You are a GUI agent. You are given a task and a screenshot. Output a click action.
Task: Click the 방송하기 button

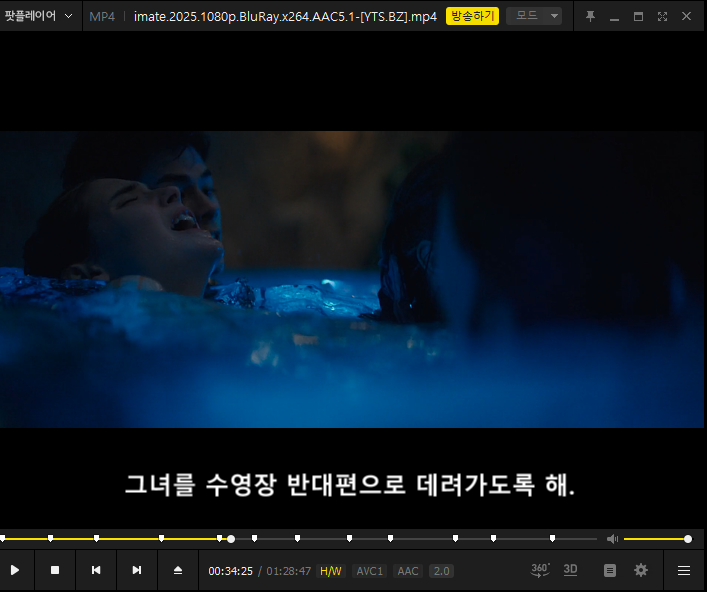pyautogui.click(x=472, y=16)
